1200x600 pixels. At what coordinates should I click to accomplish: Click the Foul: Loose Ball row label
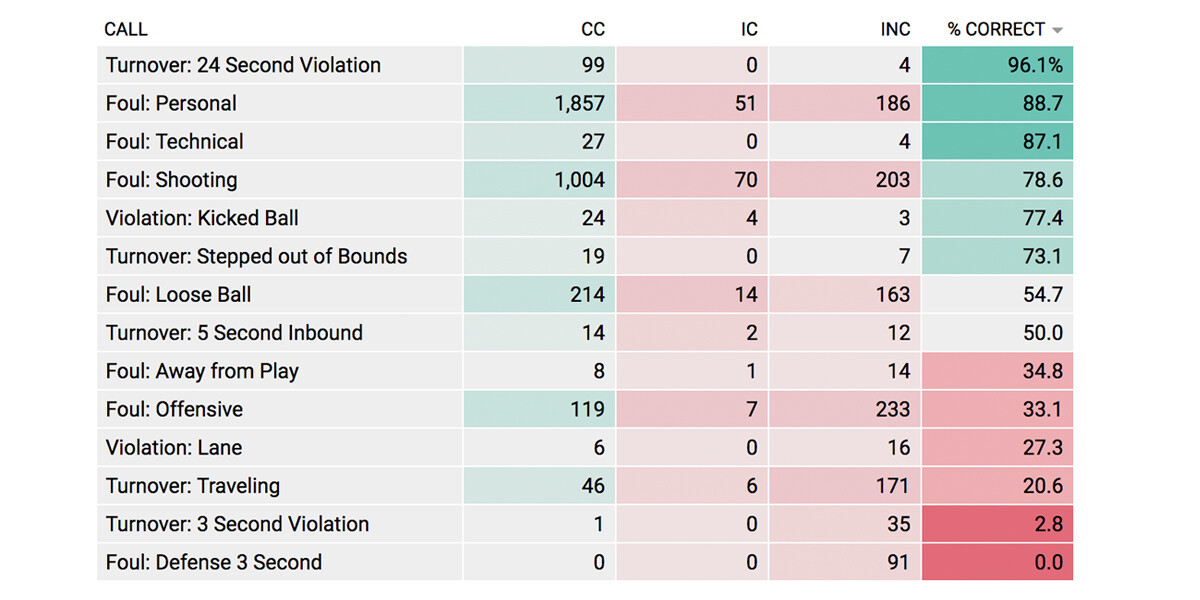tap(178, 295)
